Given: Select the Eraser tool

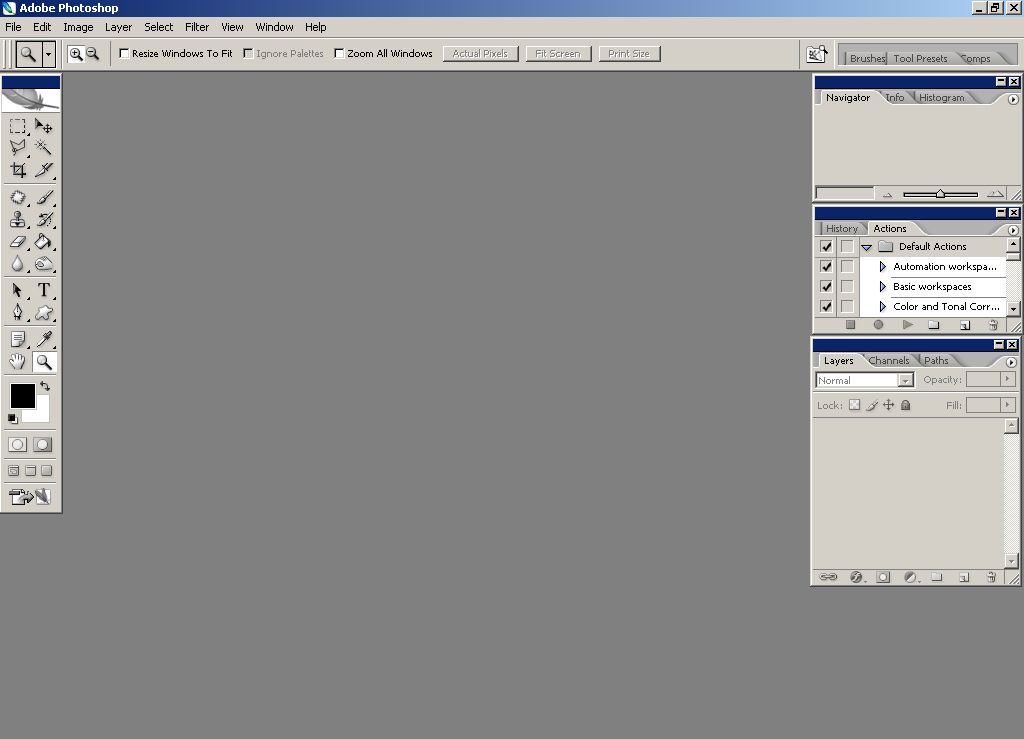Looking at the screenshot, I should pyautogui.click(x=18, y=242).
